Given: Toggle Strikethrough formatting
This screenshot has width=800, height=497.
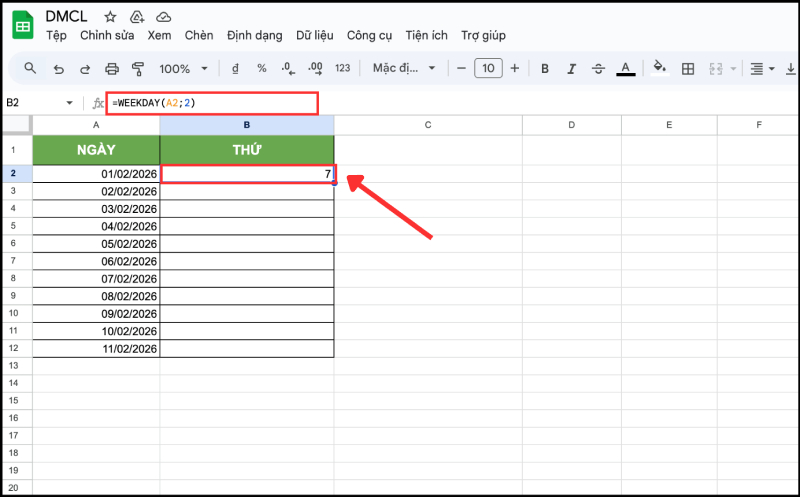Looking at the screenshot, I should coord(598,69).
